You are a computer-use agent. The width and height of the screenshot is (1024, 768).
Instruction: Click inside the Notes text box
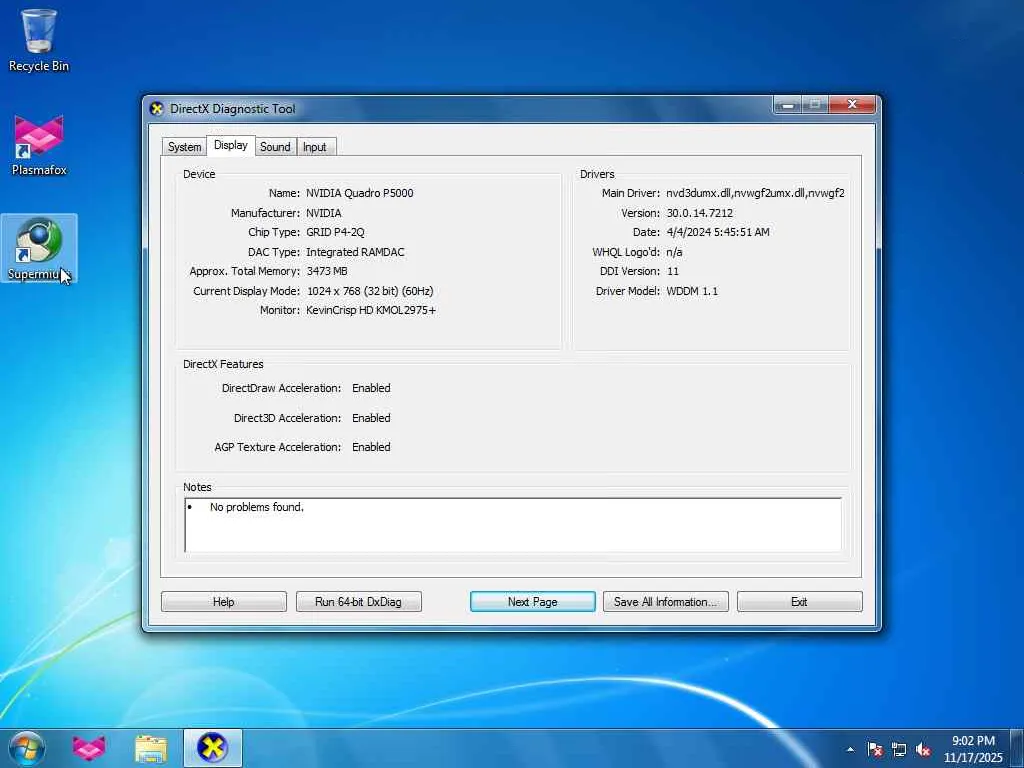[513, 525]
